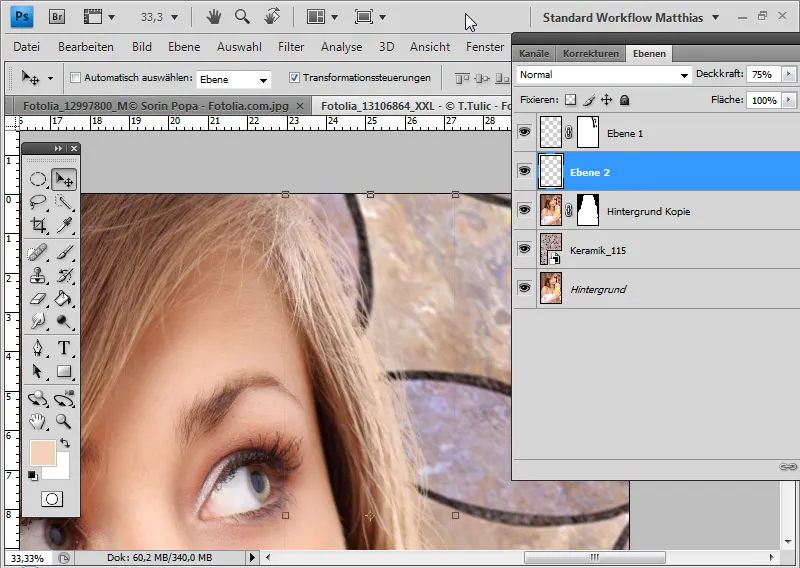Viewport: 800px width, 568px height.
Task: Hide the Ebene 1 layer
Action: [x=524, y=132]
